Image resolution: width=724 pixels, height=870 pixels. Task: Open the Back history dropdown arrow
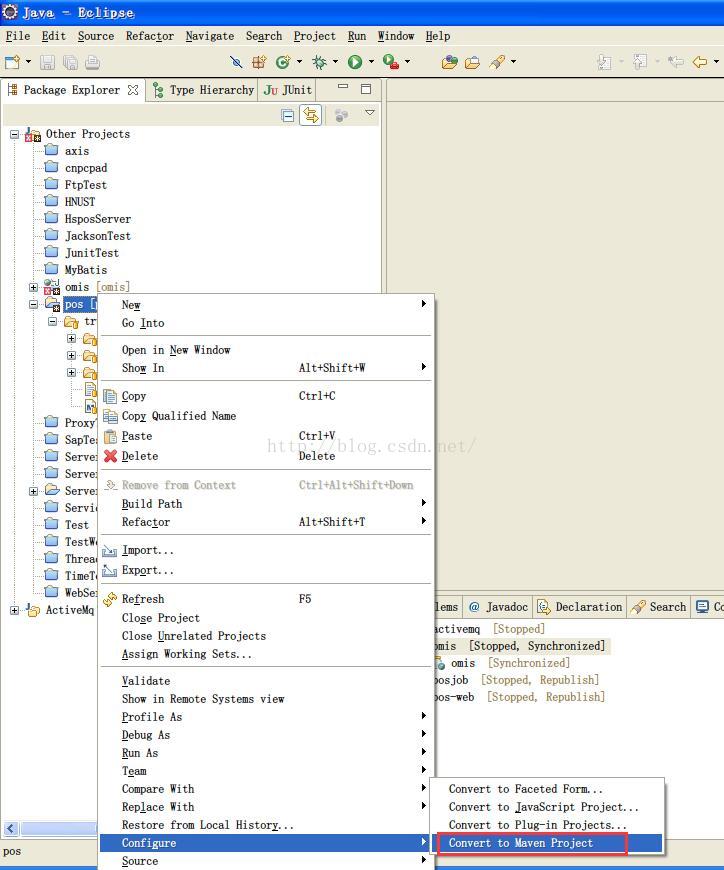coord(716,62)
